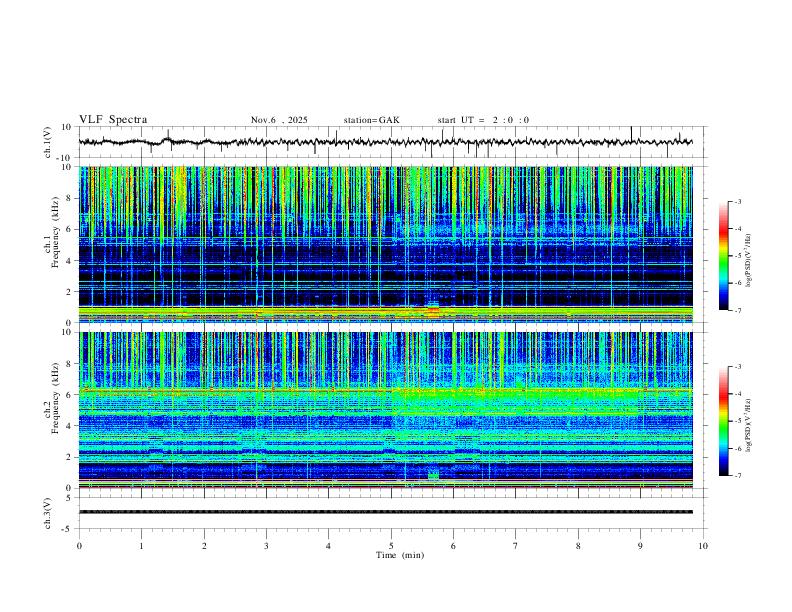This screenshot has height=612, width=792.
Task: Click the ch.1 PSD color bar
Action: click(x=723, y=256)
